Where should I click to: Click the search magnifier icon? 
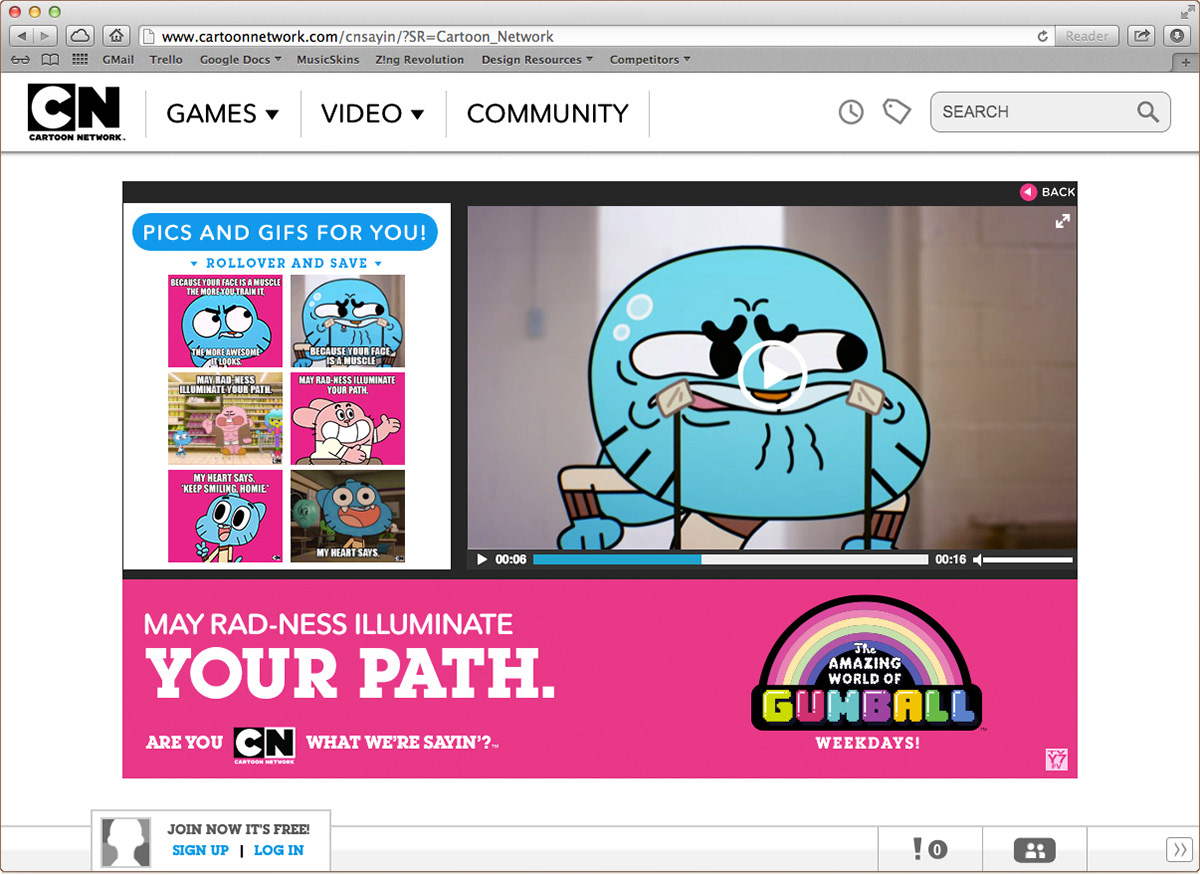point(1147,112)
